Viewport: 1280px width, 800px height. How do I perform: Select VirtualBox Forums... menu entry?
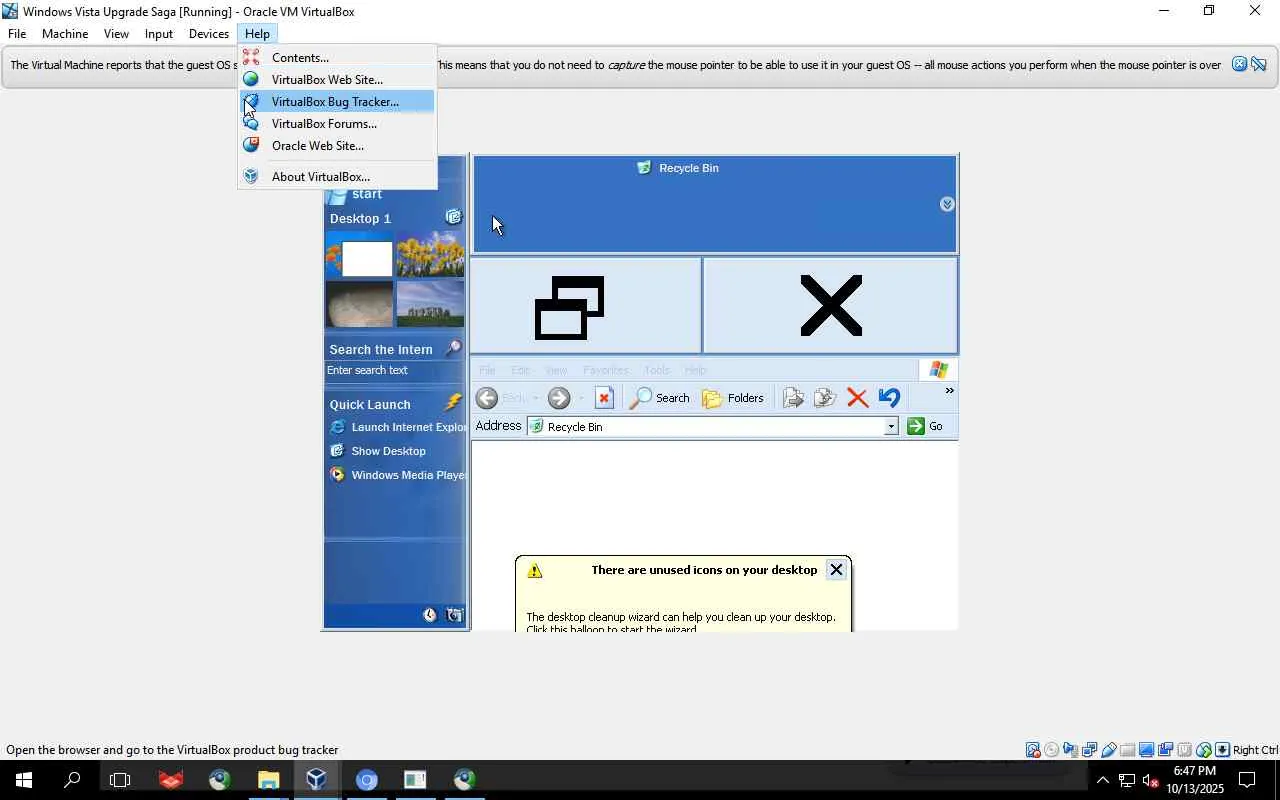coord(337,124)
